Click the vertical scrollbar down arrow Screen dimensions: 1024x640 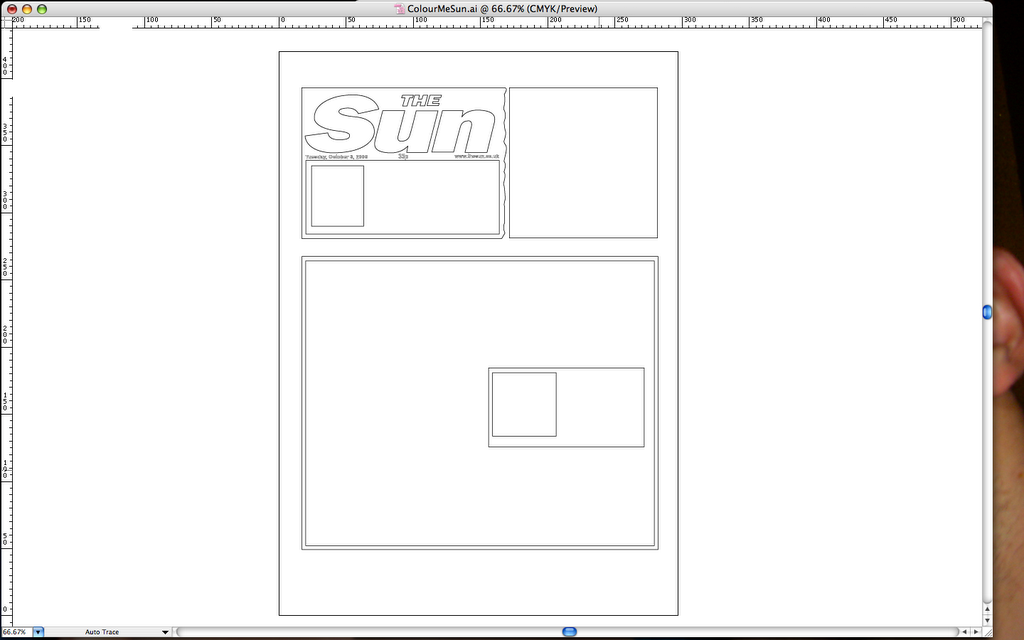[x=987, y=620]
